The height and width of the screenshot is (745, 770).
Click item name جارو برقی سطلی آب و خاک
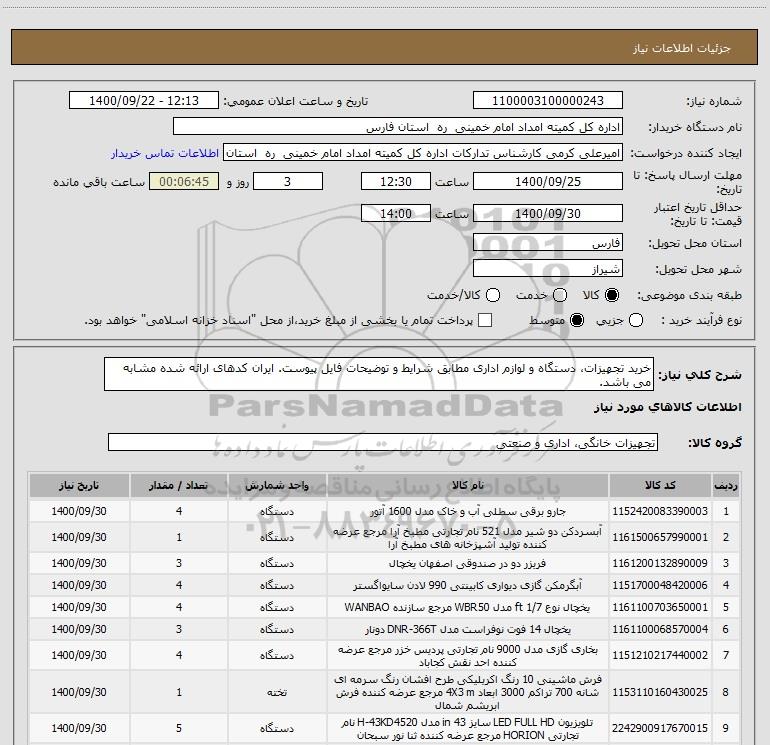(x=468, y=511)
